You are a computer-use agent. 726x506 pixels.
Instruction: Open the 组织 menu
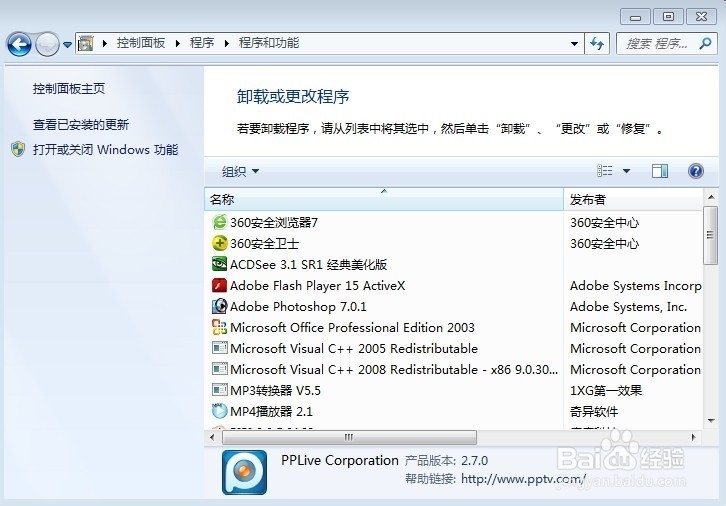click(x=240, y=171)
